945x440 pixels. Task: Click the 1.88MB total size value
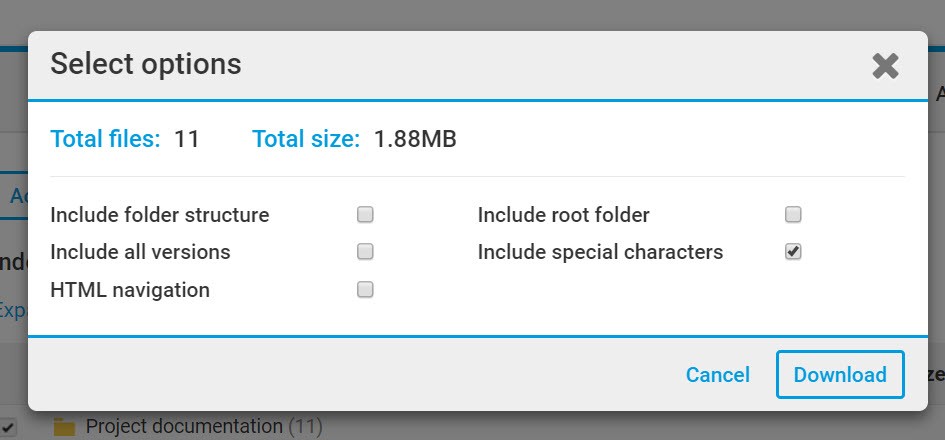(415, 139)
